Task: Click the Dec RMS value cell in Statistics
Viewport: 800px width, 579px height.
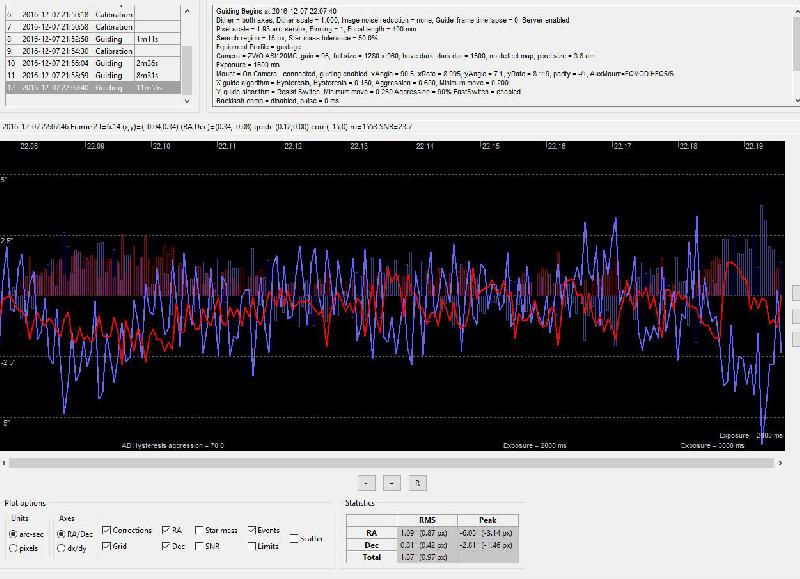Action: (x=427, y=545)
